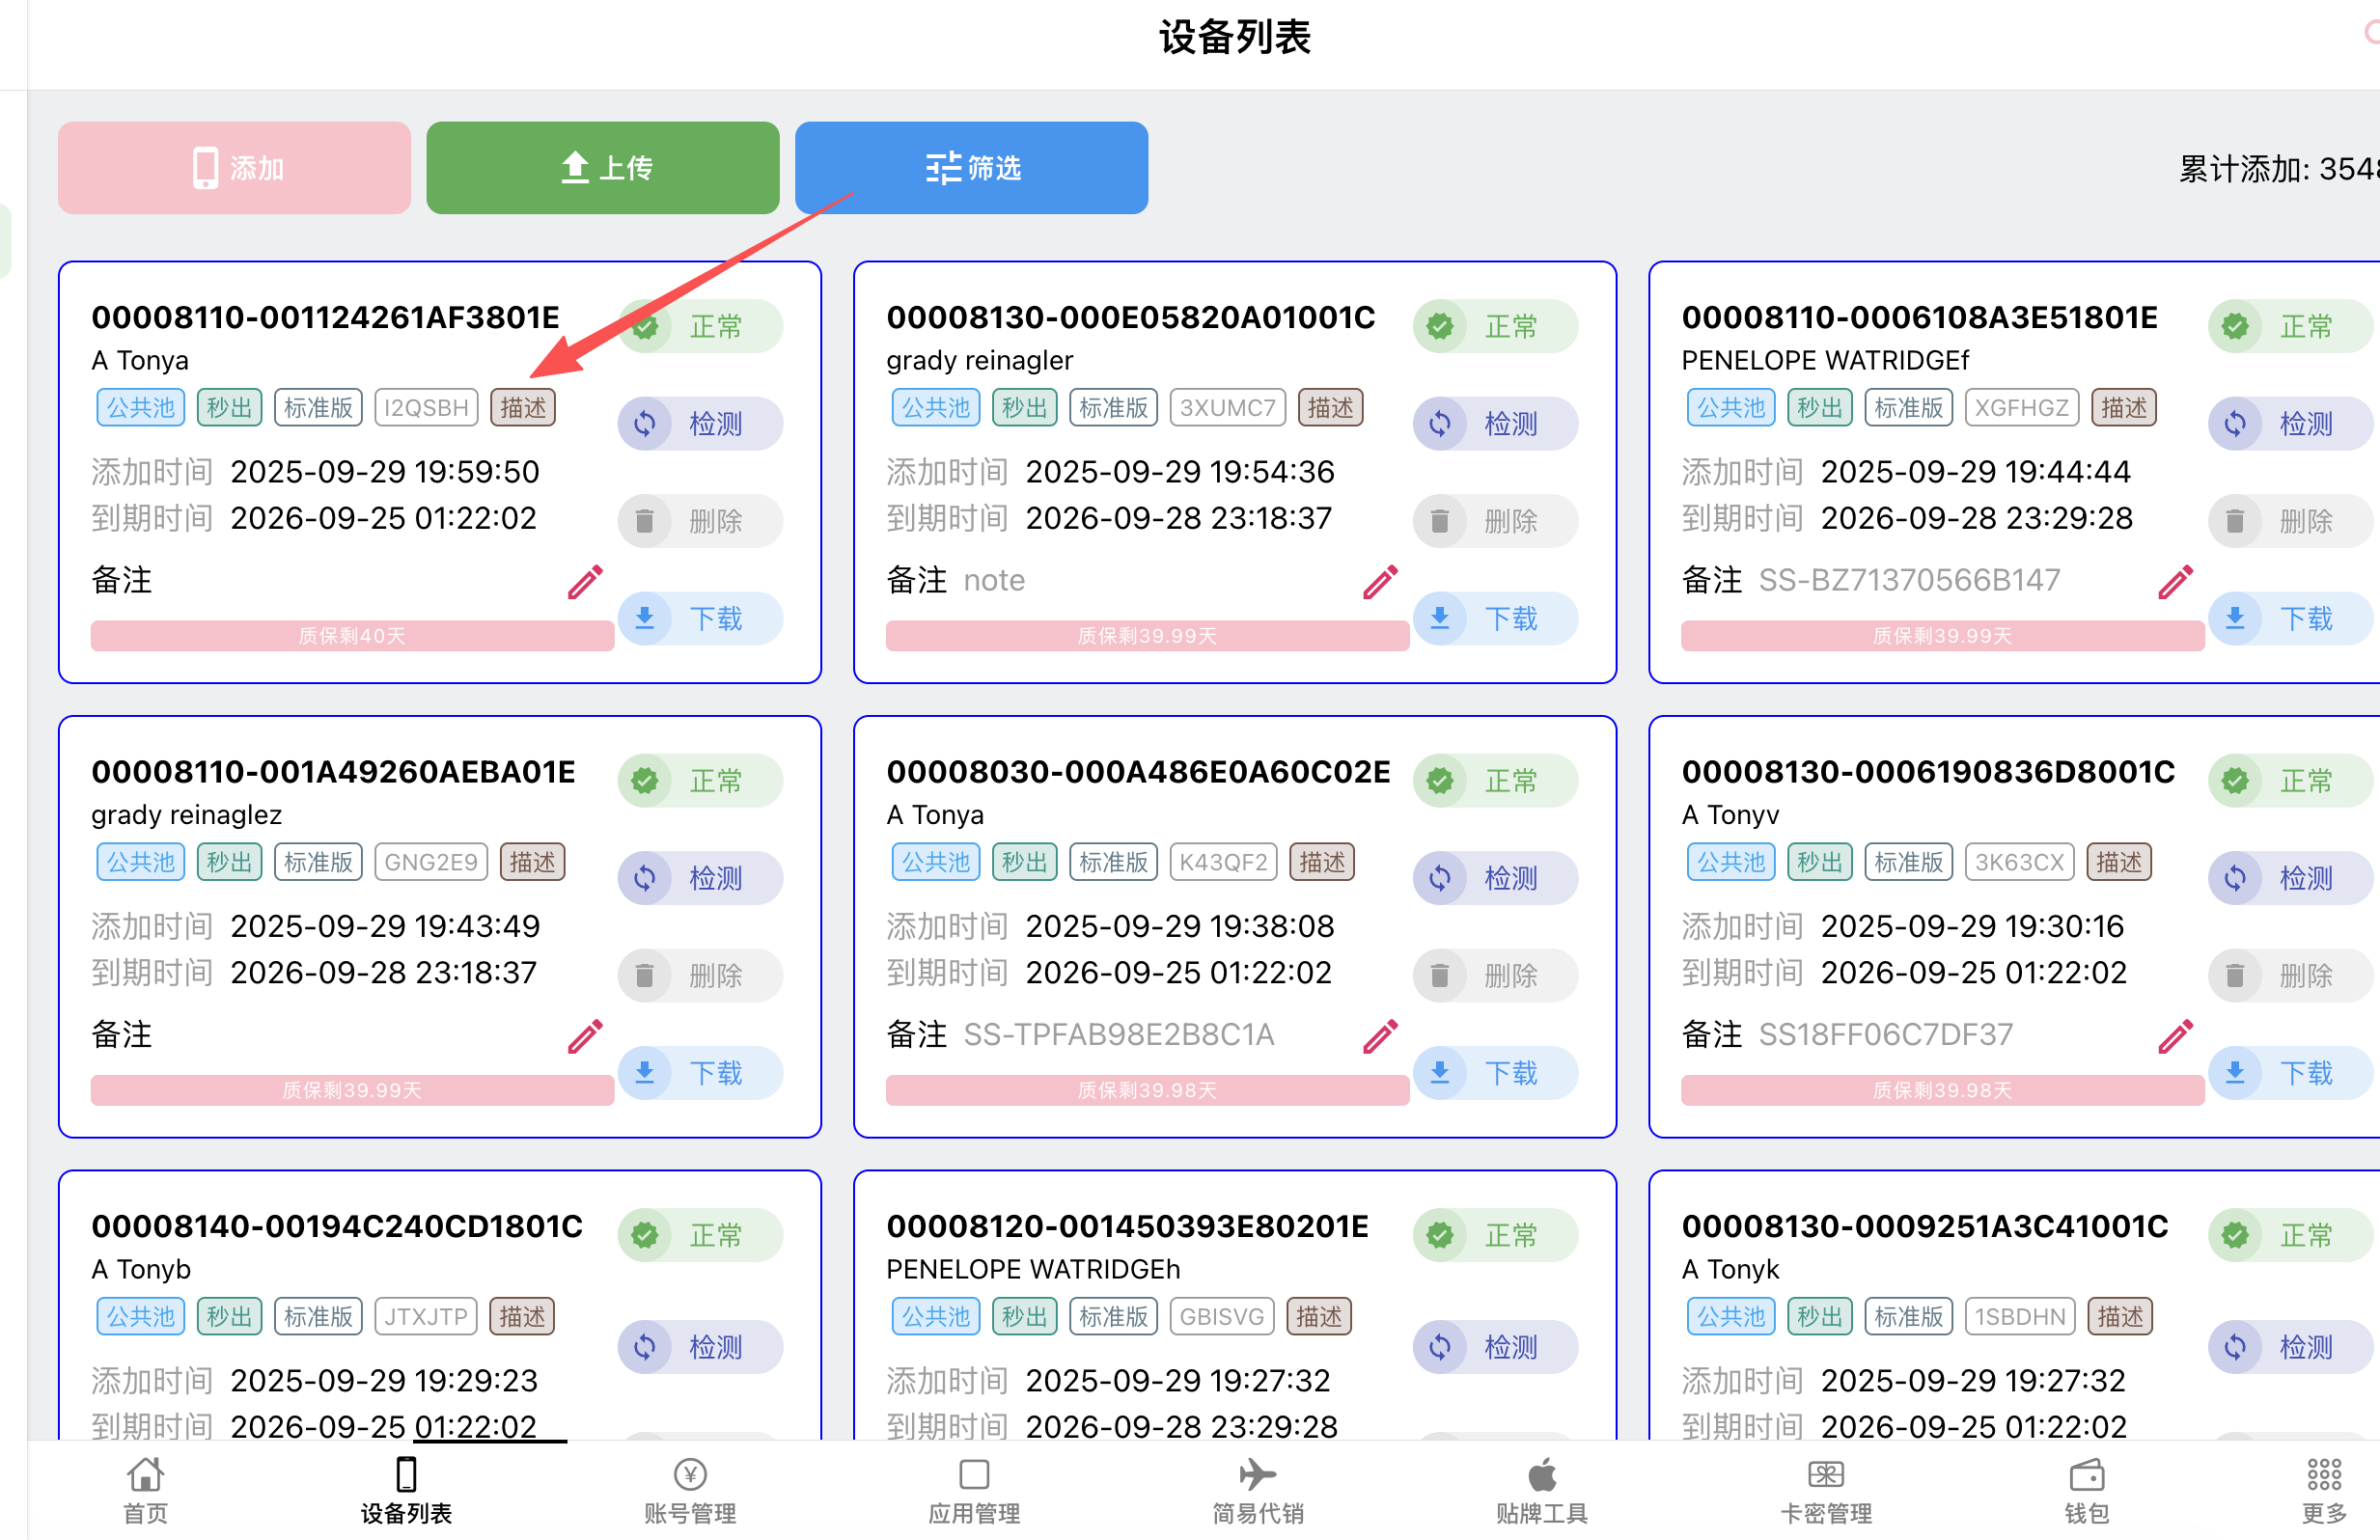Switch to 账号管理 tab
The height and width of the screenshot is (1540, 2380).
pyautogui.click(x=690, y=1489)
